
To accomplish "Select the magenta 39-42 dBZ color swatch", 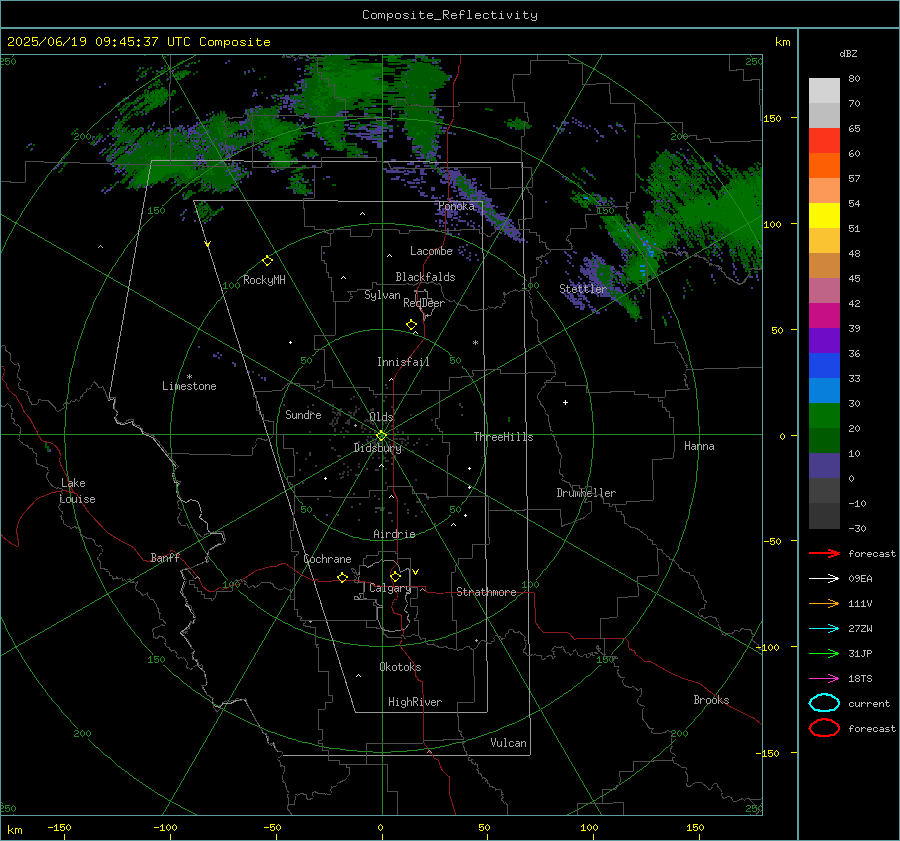I will pos(824,316).
